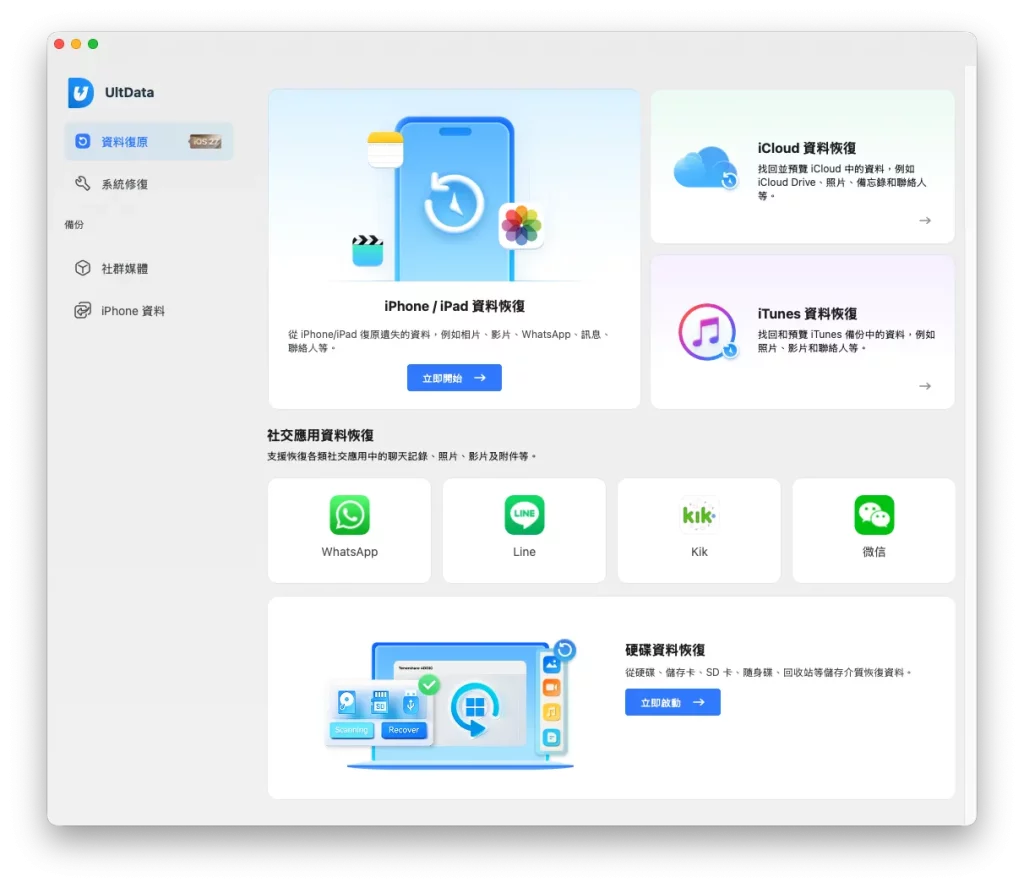The width and height of the screenshot is (1024, 888).
Task: Click the Line label text
Action: tap(524, 552)
